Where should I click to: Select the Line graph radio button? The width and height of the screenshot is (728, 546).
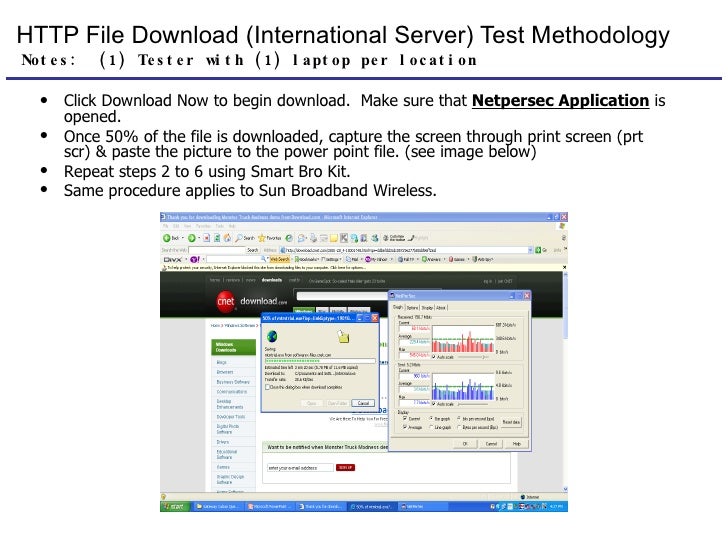(x=431, y=427)
